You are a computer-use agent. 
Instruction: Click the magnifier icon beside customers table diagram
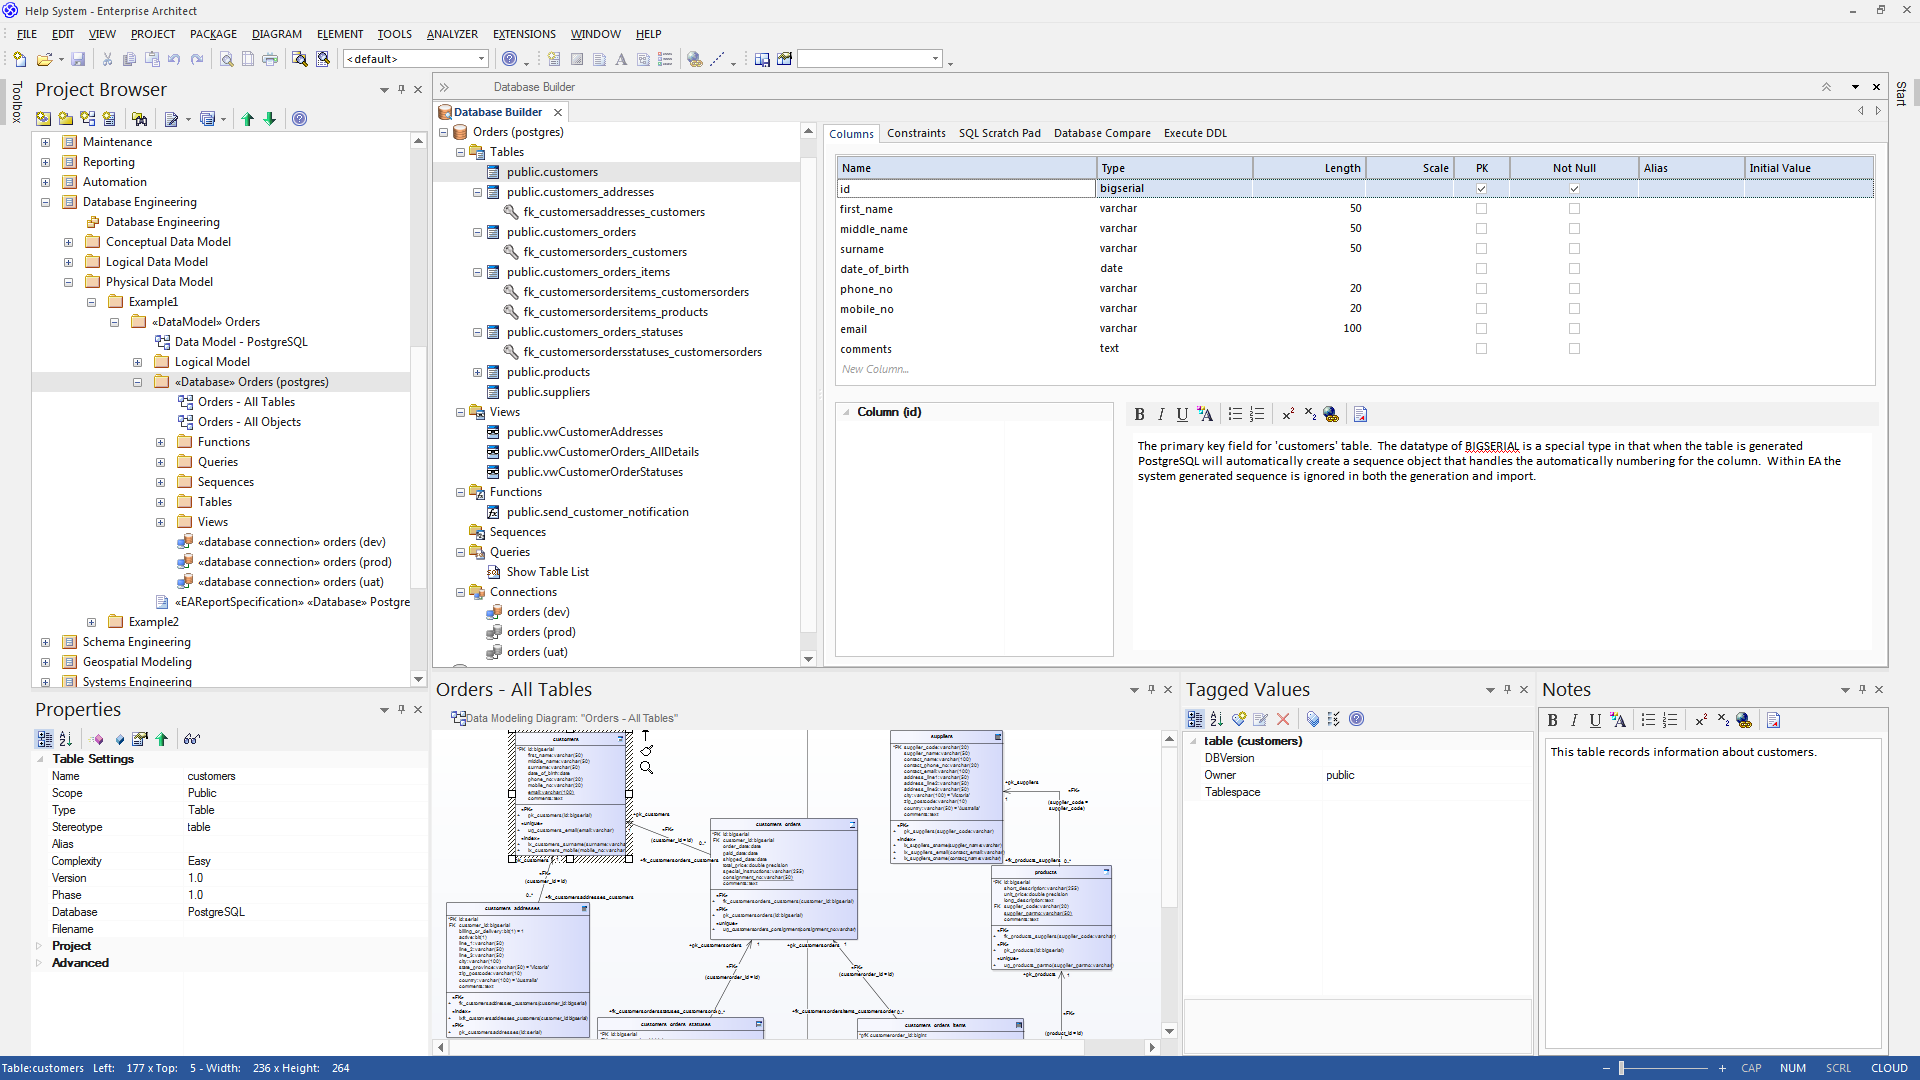[x=646, y=768]
